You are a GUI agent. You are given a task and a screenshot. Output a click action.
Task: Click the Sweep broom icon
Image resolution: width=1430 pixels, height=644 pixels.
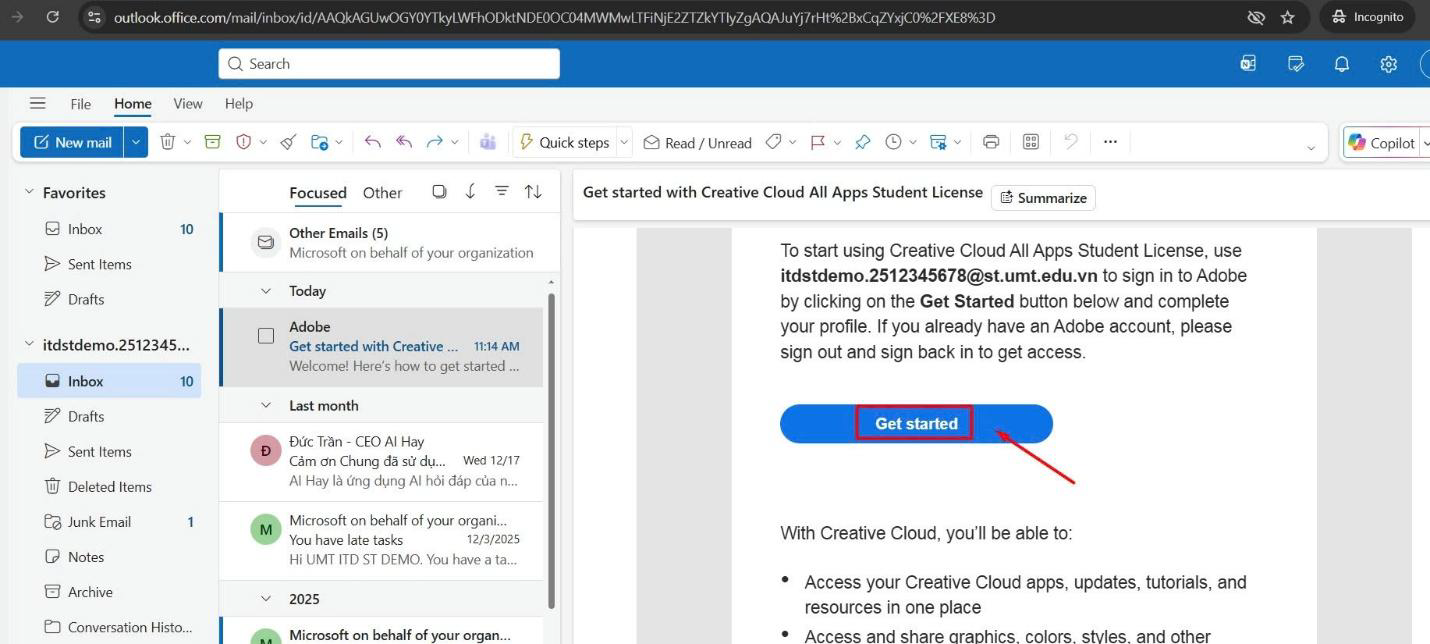coord(289,142)
